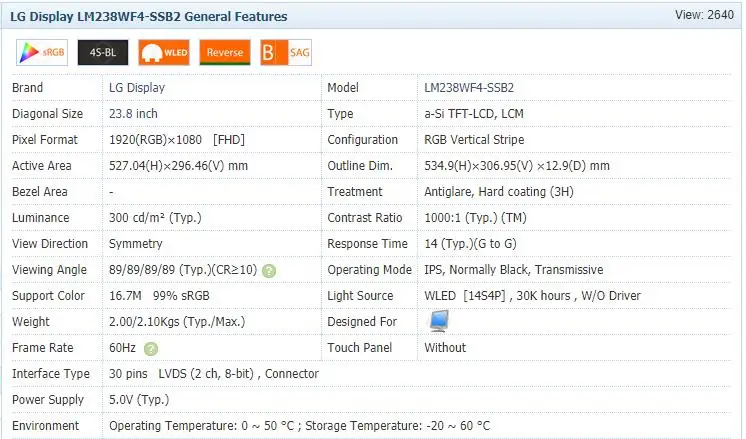Click the Operating Mode label
The image size is (746, 439).
pyautogui.click(x=370, y=270)
